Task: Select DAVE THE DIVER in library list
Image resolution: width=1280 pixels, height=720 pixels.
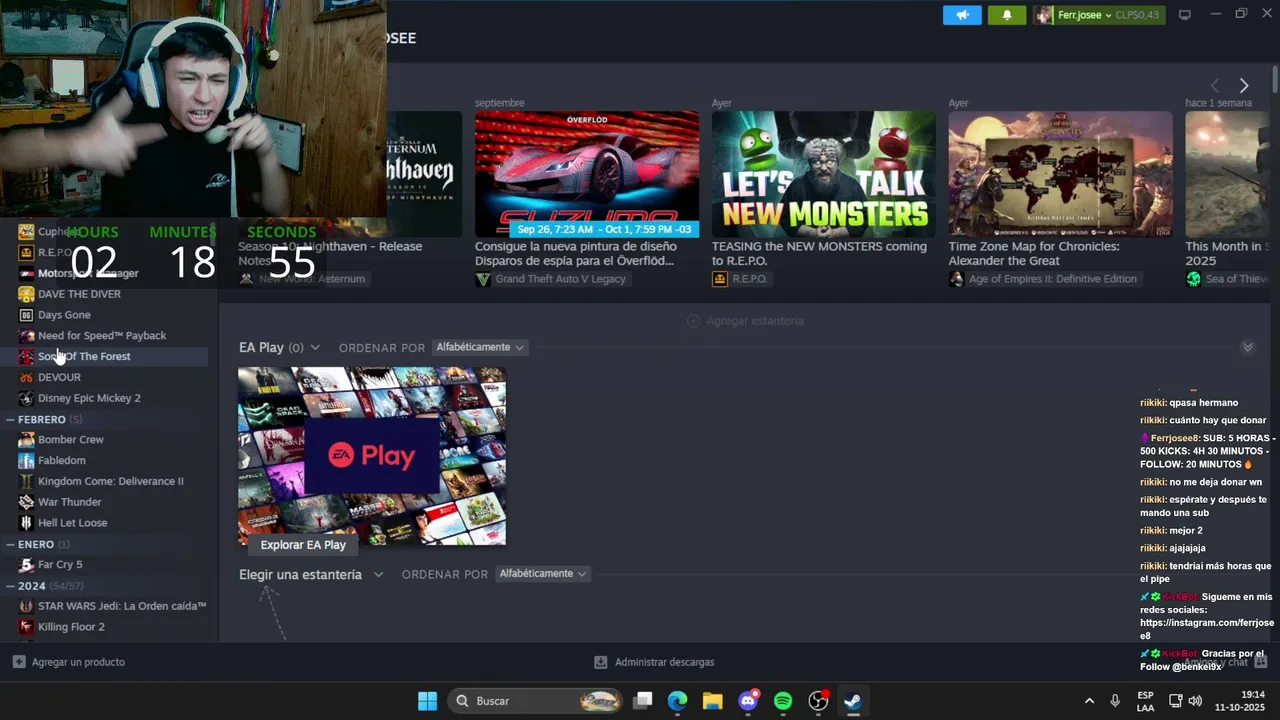Action: coord(79,294)
